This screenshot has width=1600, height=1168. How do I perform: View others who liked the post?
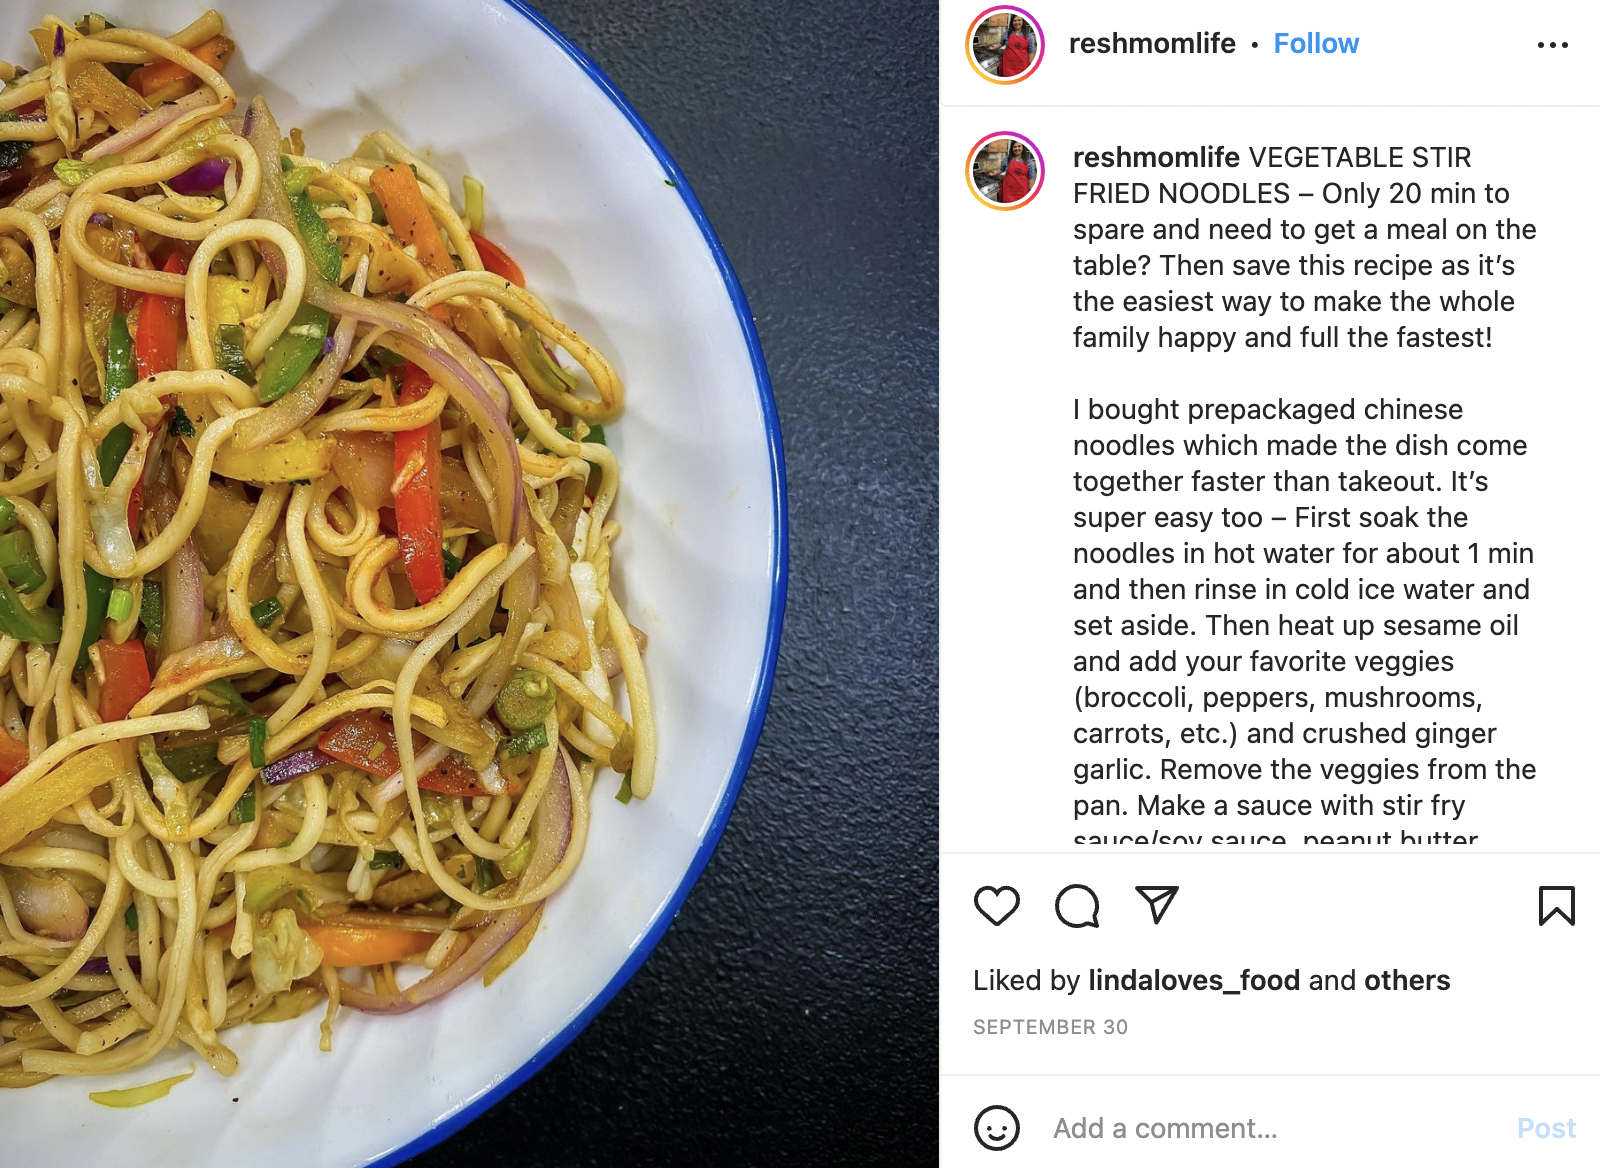[1407, 980]
